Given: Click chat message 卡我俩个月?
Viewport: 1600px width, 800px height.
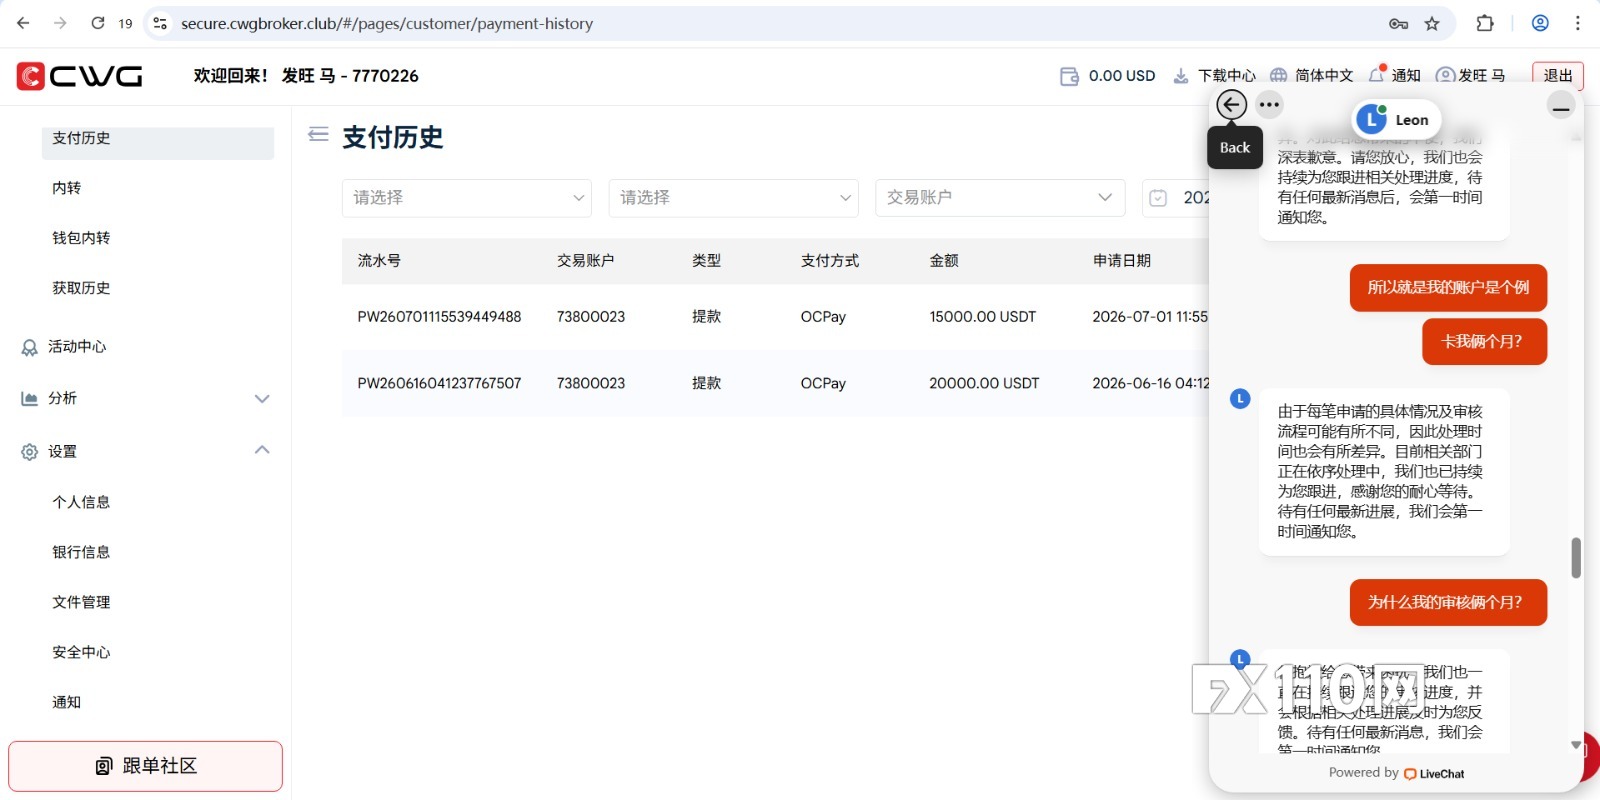Looking at the screenshot, I should click(x=1484, y=342).
